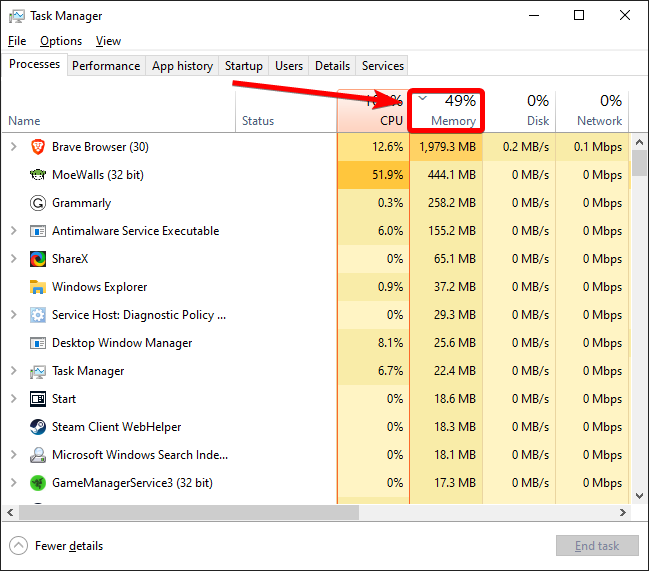Sort processes by Memory column header
Screen dimensions: 649x571
(446, 111)
